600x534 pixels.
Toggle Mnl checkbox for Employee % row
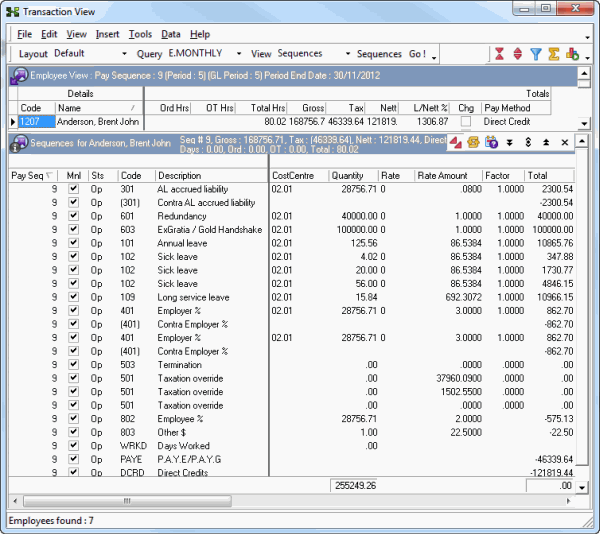click(x=73, y=418)
